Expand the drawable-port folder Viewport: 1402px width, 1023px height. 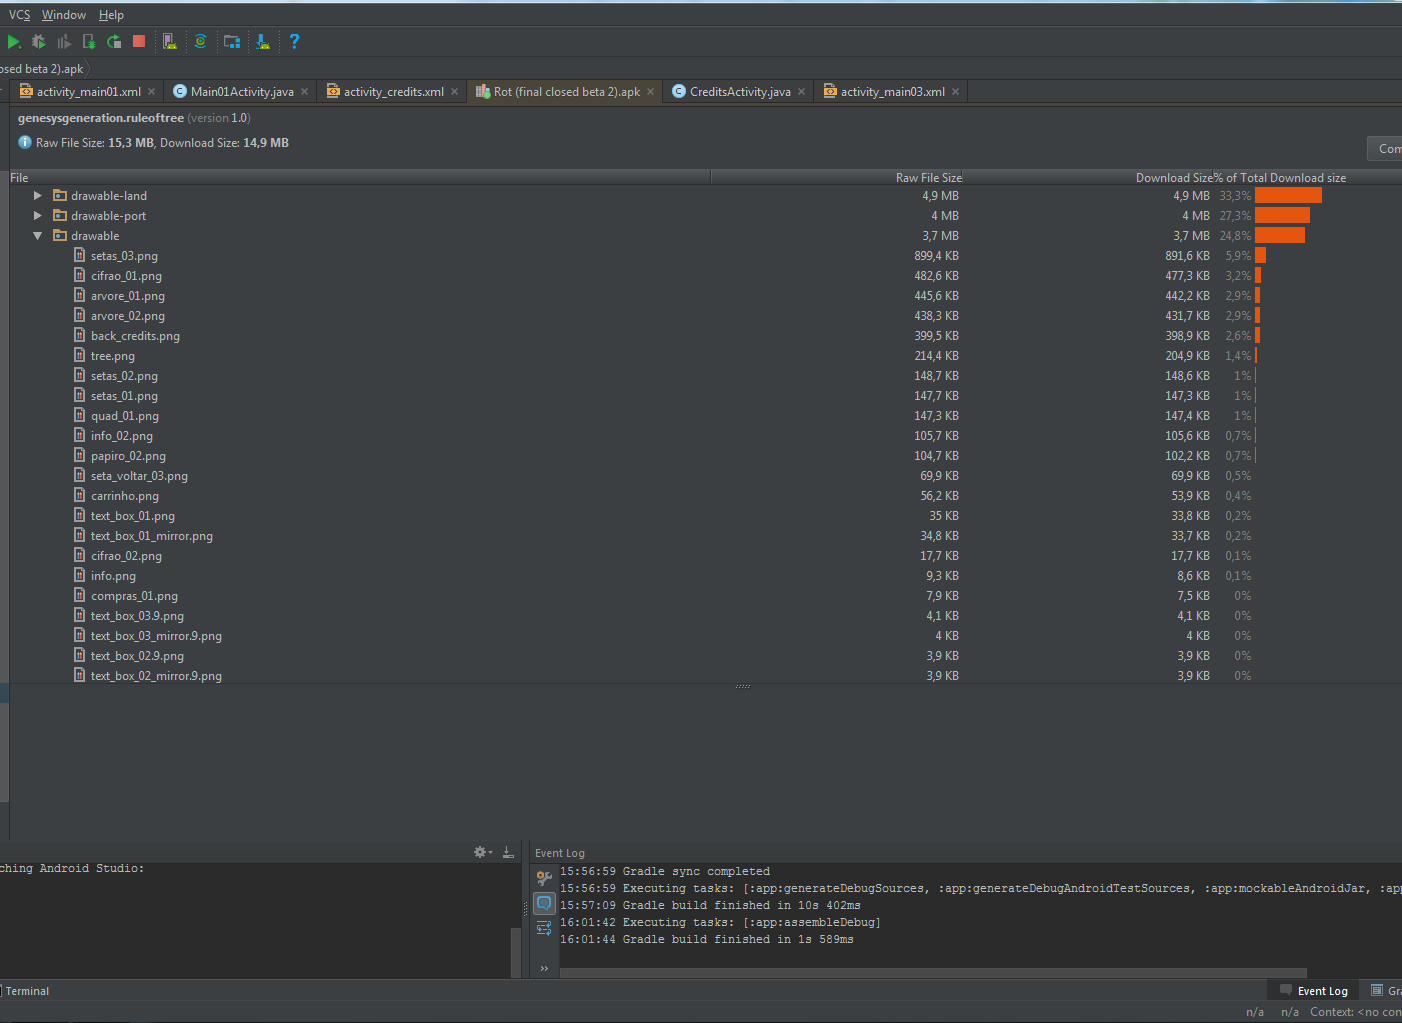point(38,216)
